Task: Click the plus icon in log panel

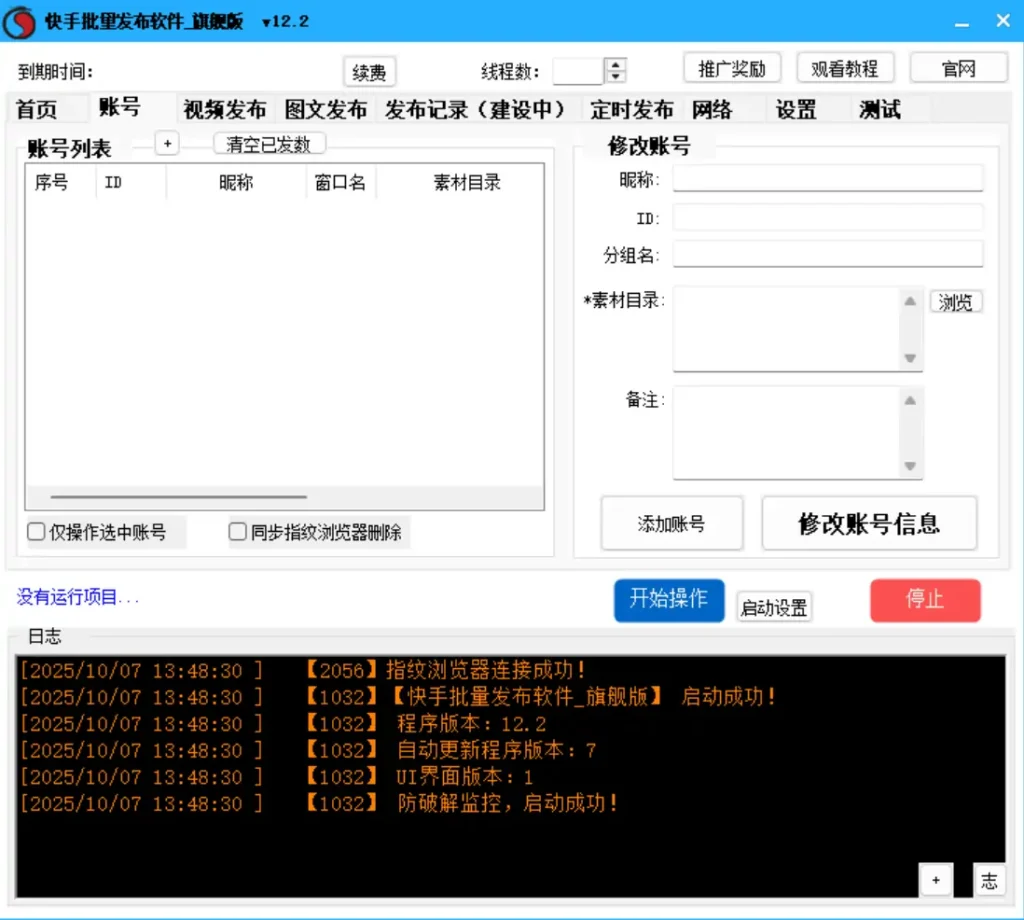Action: tap(936, 879)
